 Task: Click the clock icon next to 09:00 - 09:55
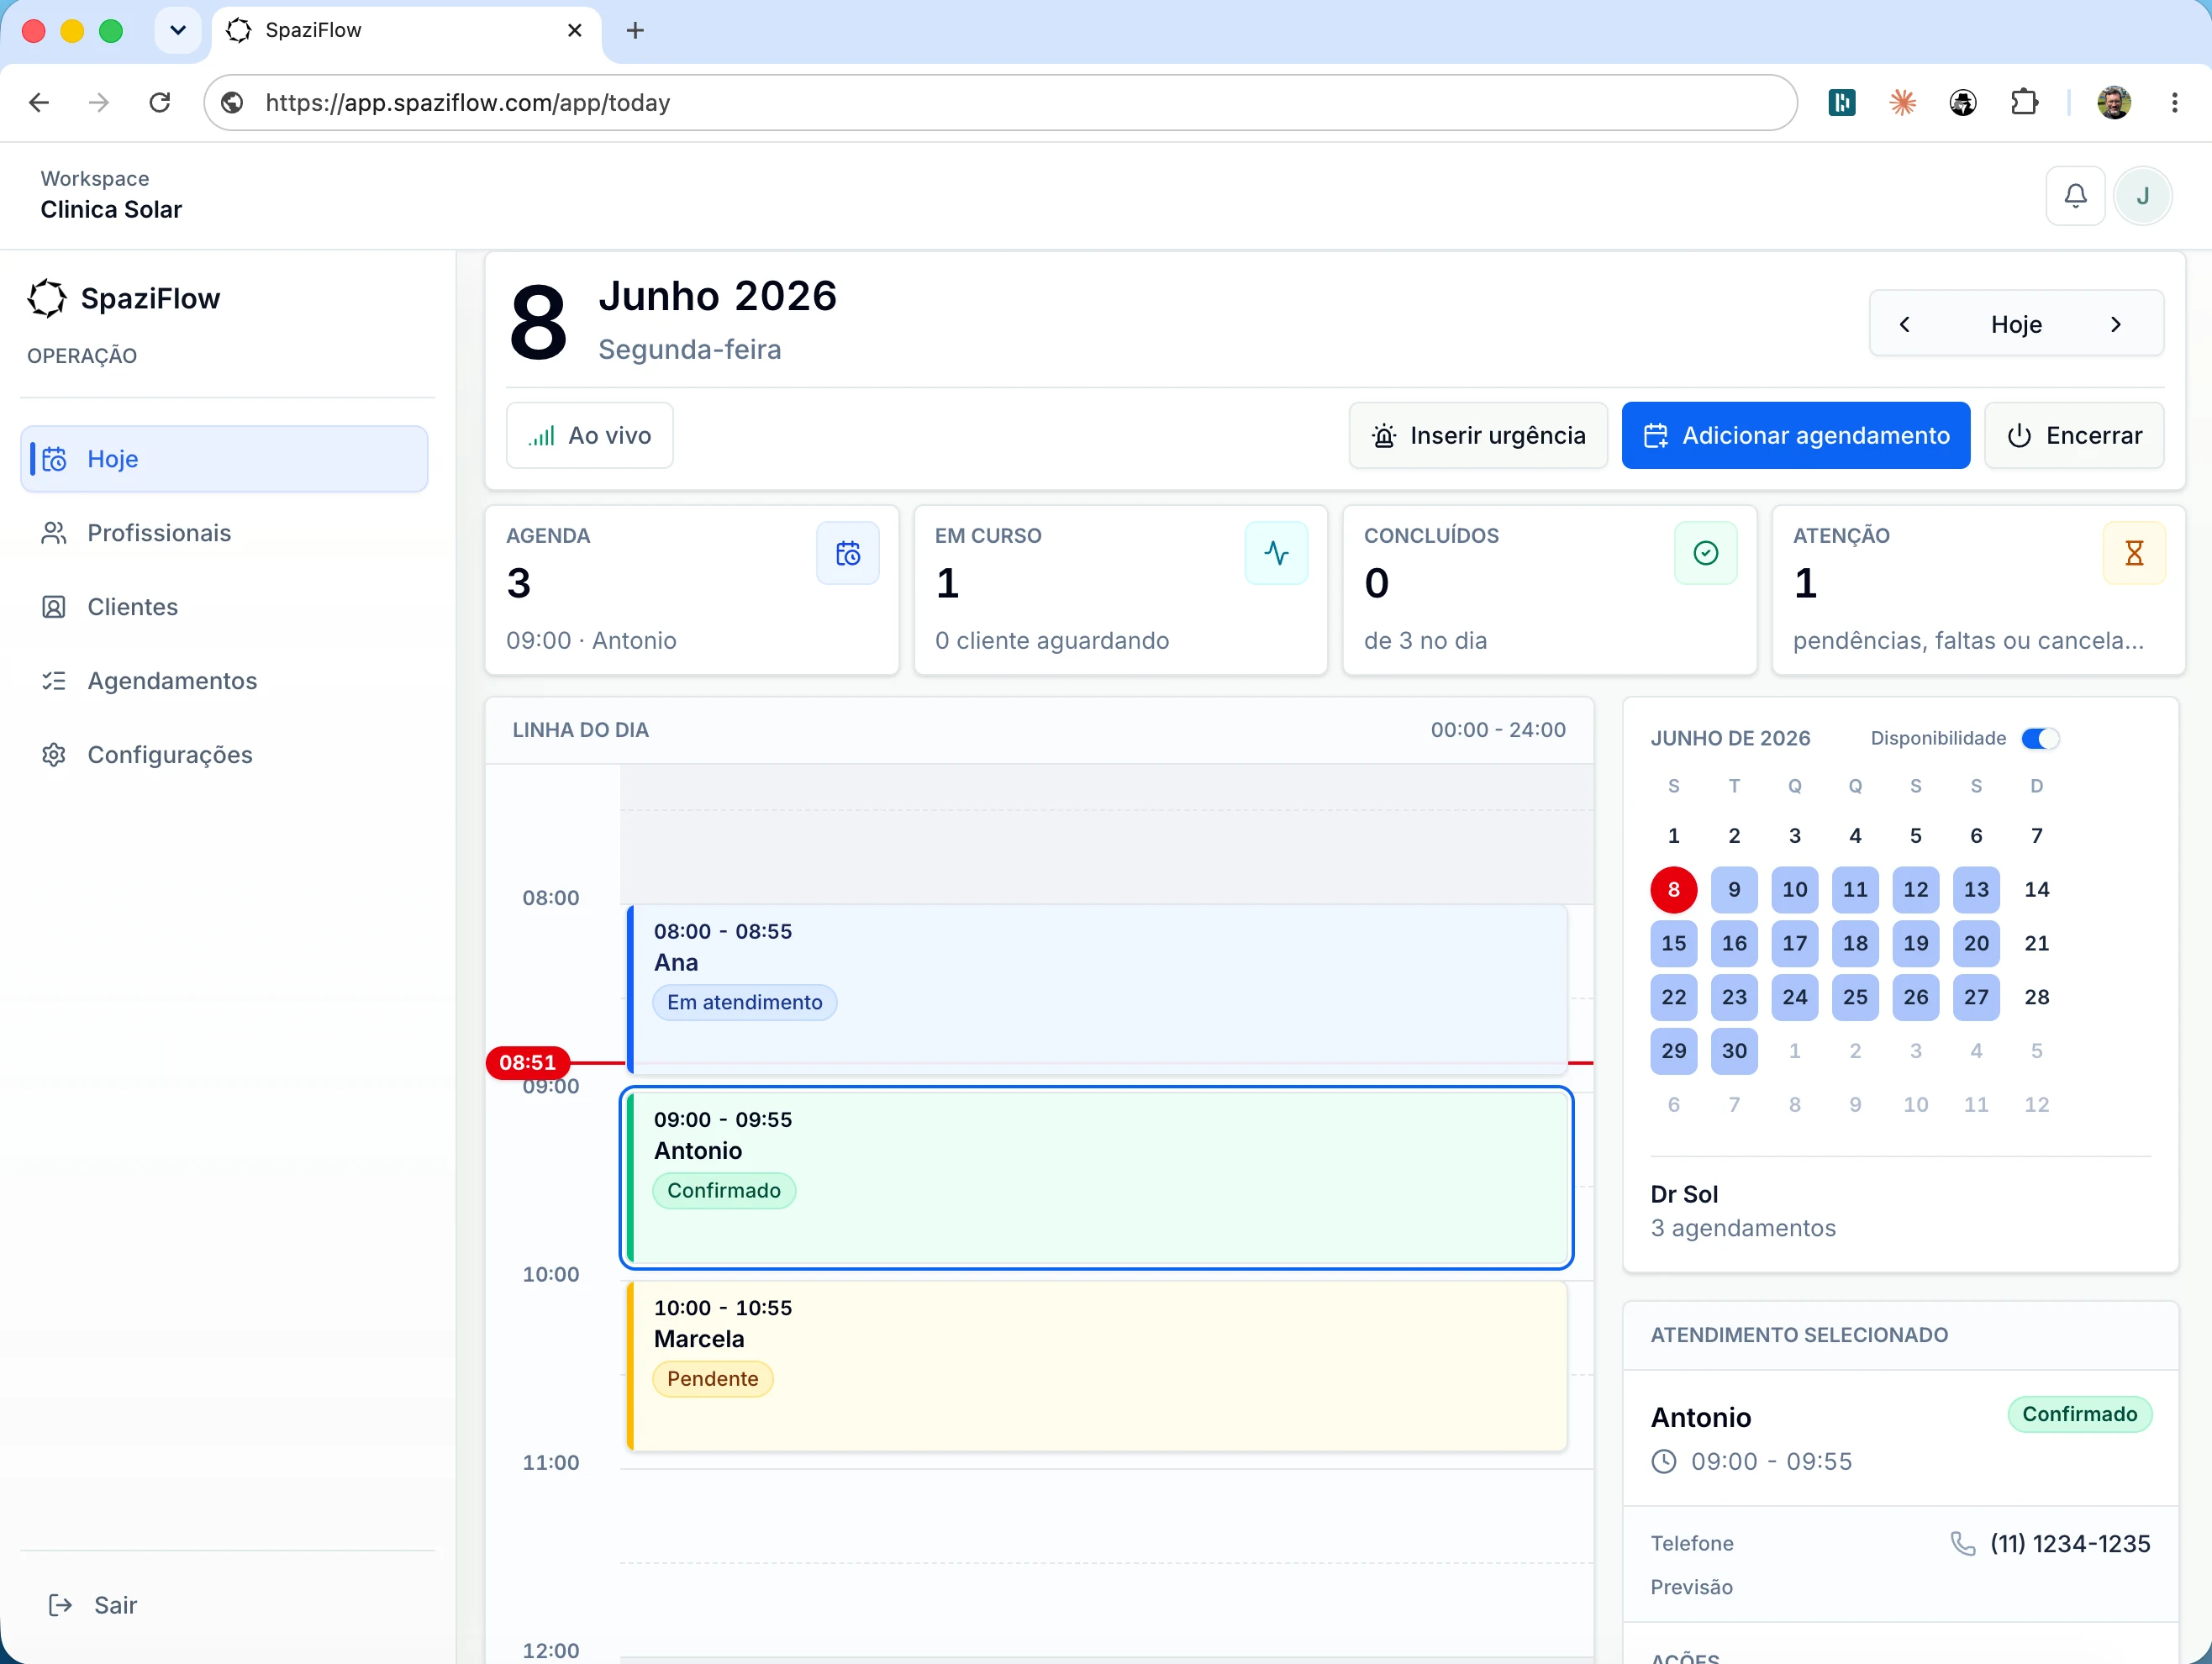1663,1461
